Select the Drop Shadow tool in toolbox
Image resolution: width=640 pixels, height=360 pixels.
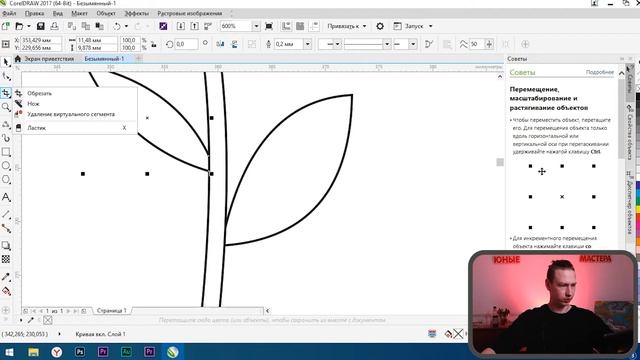[x=6, y=245]
